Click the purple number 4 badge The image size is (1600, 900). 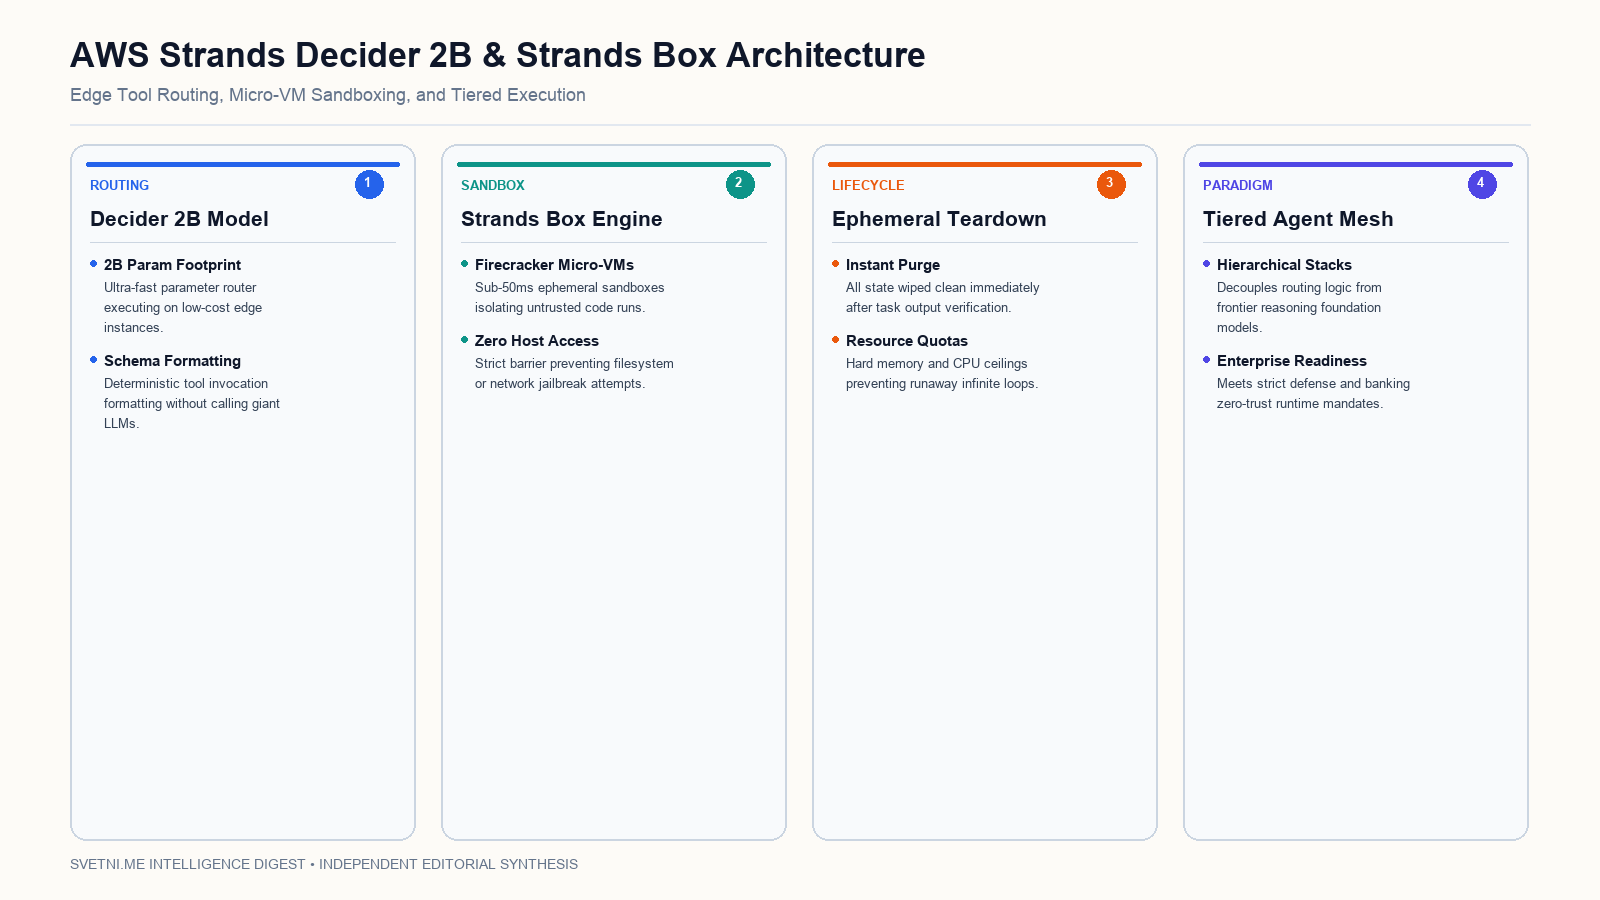pyautogui.click(x=1482, y=184)
